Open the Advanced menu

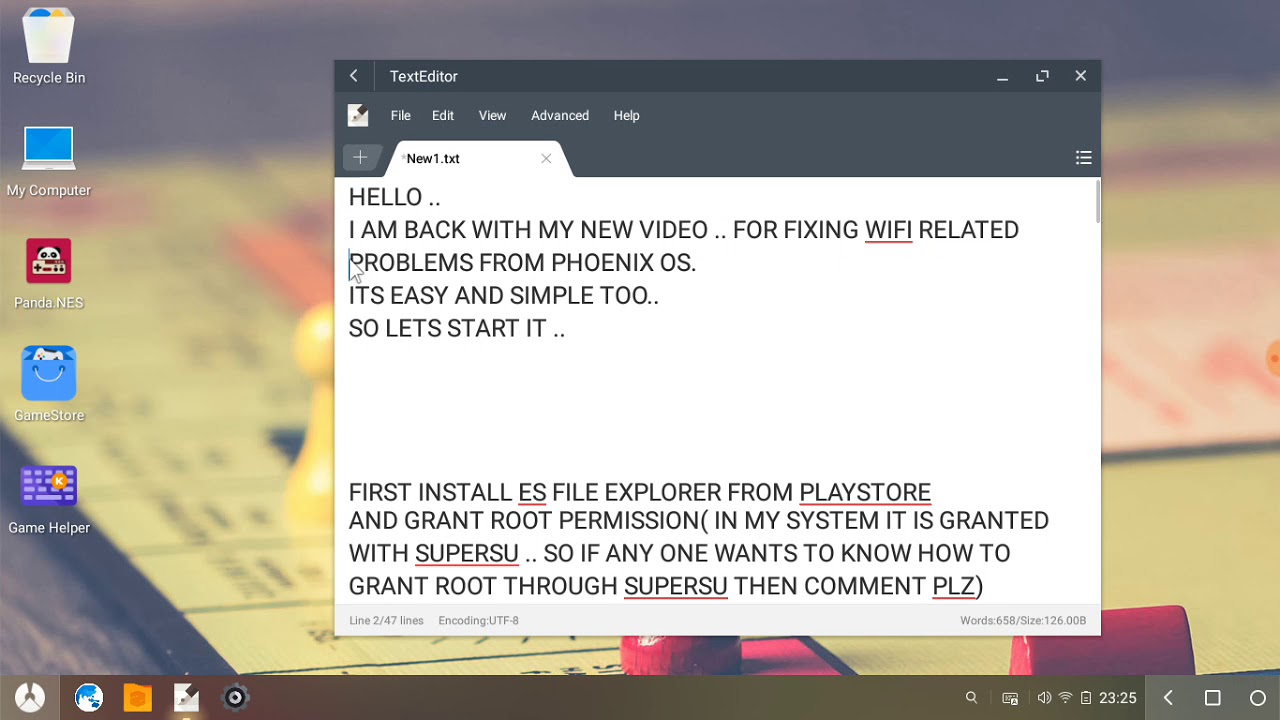(560, 116)
